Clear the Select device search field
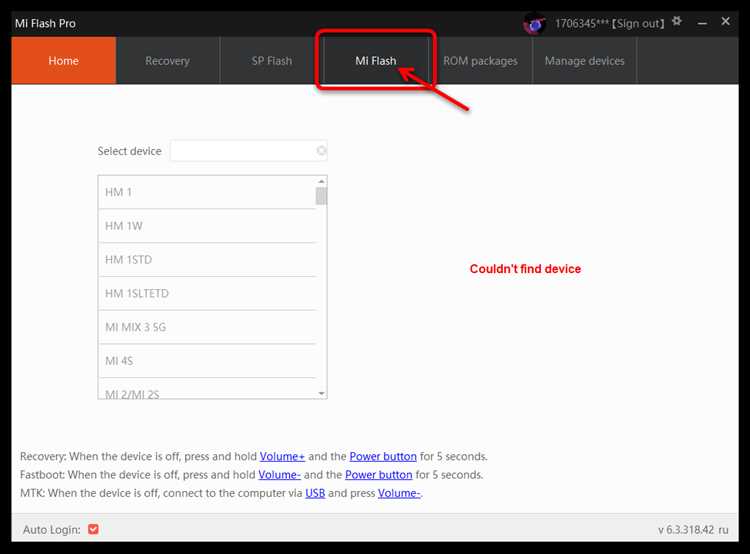 (321, 151)
